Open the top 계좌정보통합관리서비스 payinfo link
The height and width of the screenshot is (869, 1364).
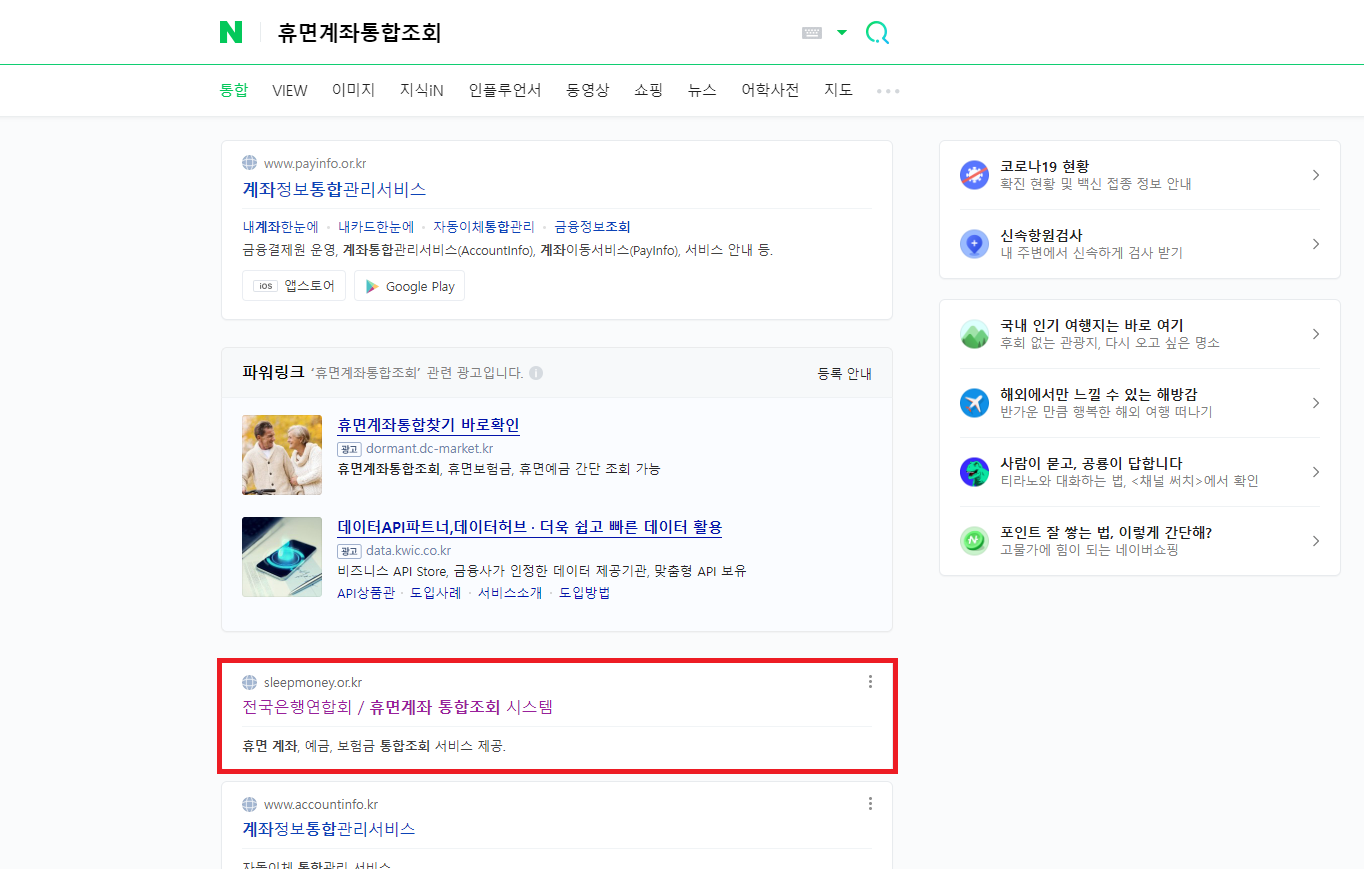click(334, 189)
